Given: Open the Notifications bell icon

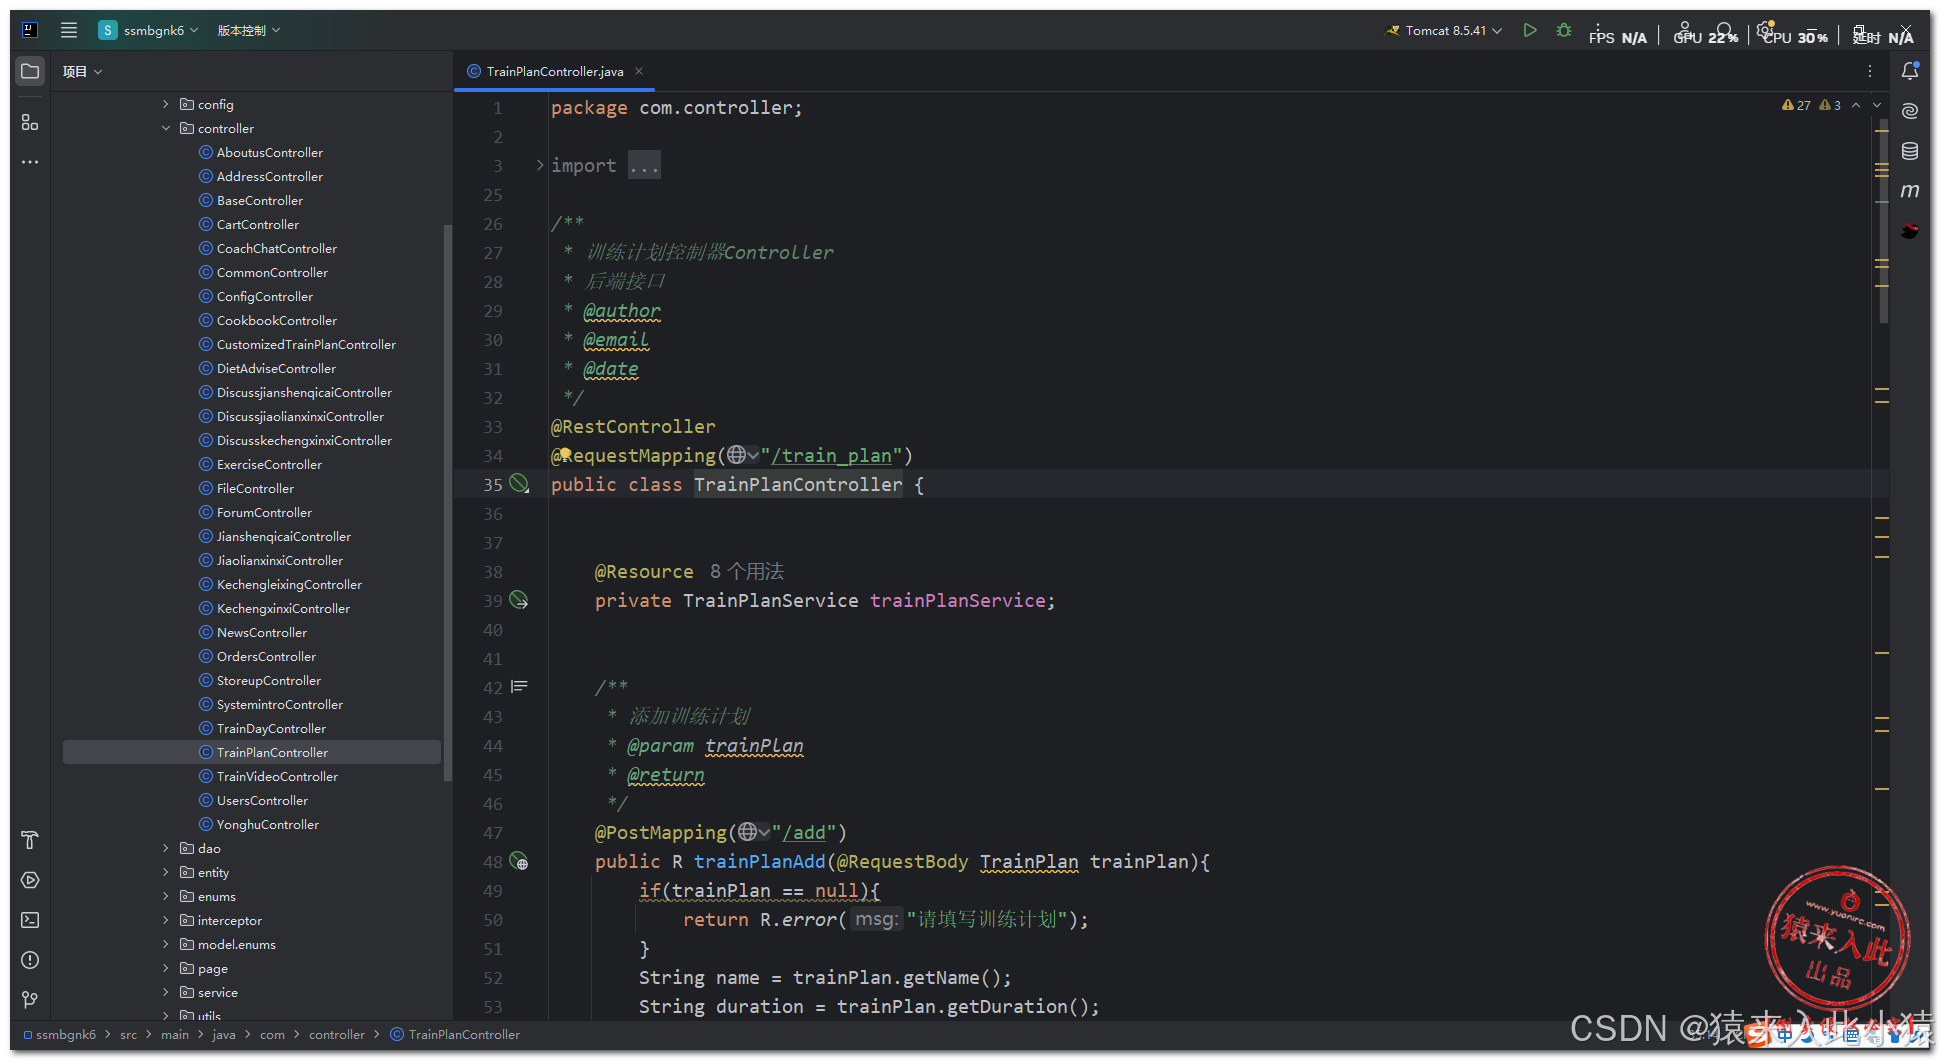Looking at the screenshot, I should coord(1910,71).
